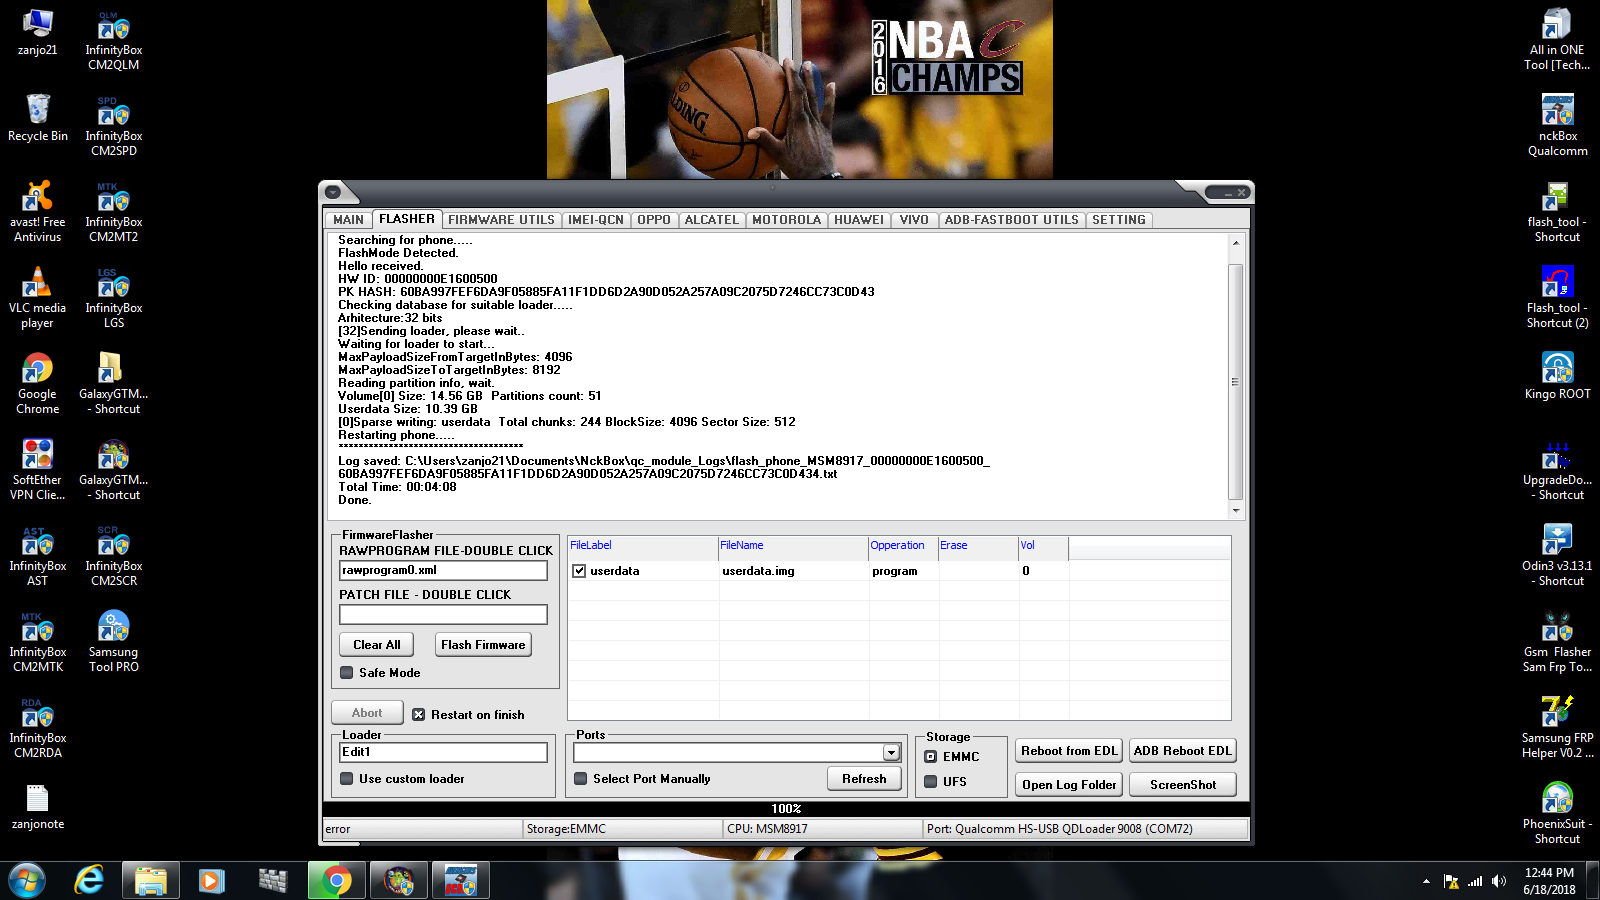This screenshot has height=900, width=1600.
Task: Select Gsm Flasher Sam Frp Tool icon
Action: [1557, 641]
